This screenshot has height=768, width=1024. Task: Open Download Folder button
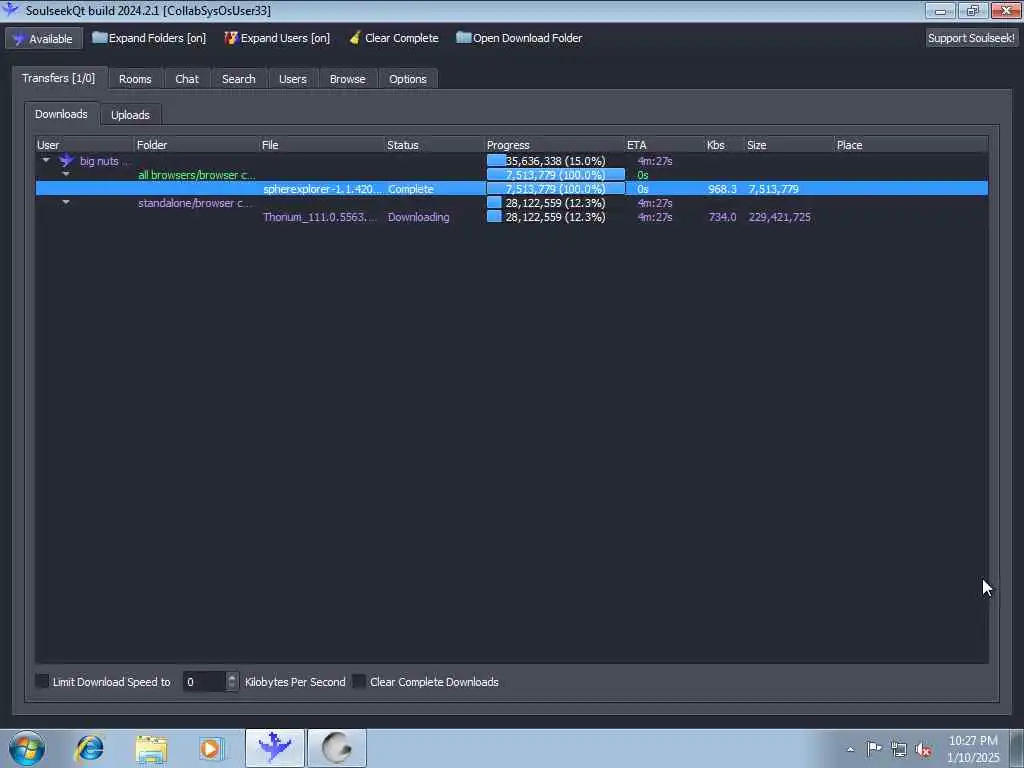coord(519,38)
